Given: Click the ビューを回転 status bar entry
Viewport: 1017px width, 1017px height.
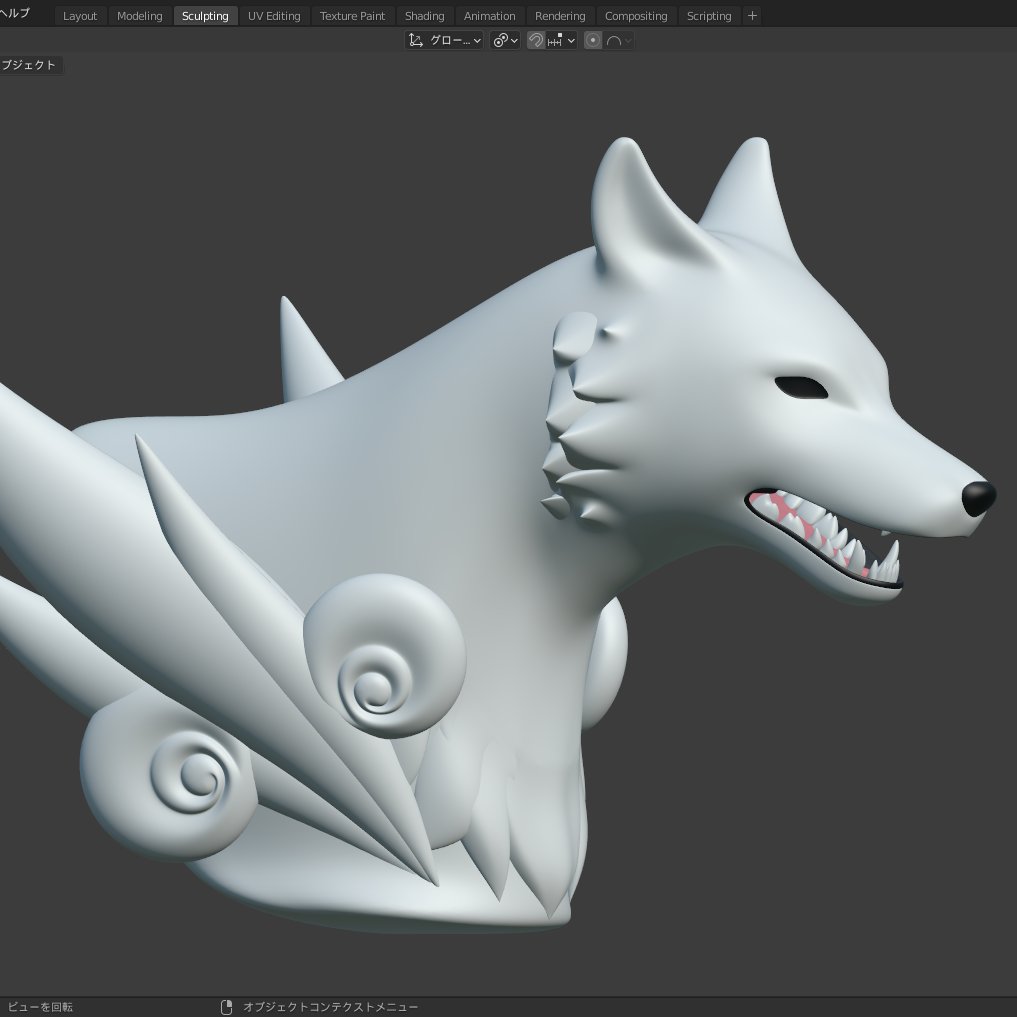Looking at the screenshot, I should pyautogui.click(x=40, y=1007).
